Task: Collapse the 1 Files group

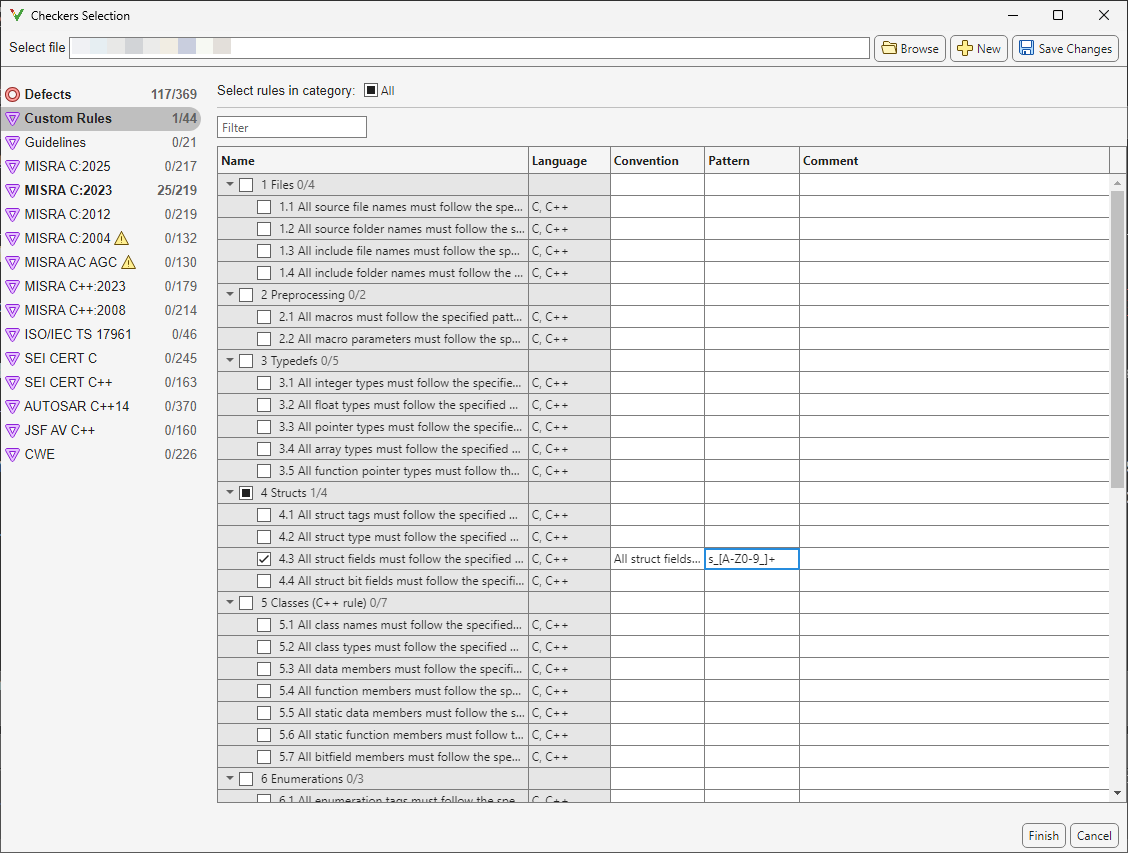Action: 229,184
